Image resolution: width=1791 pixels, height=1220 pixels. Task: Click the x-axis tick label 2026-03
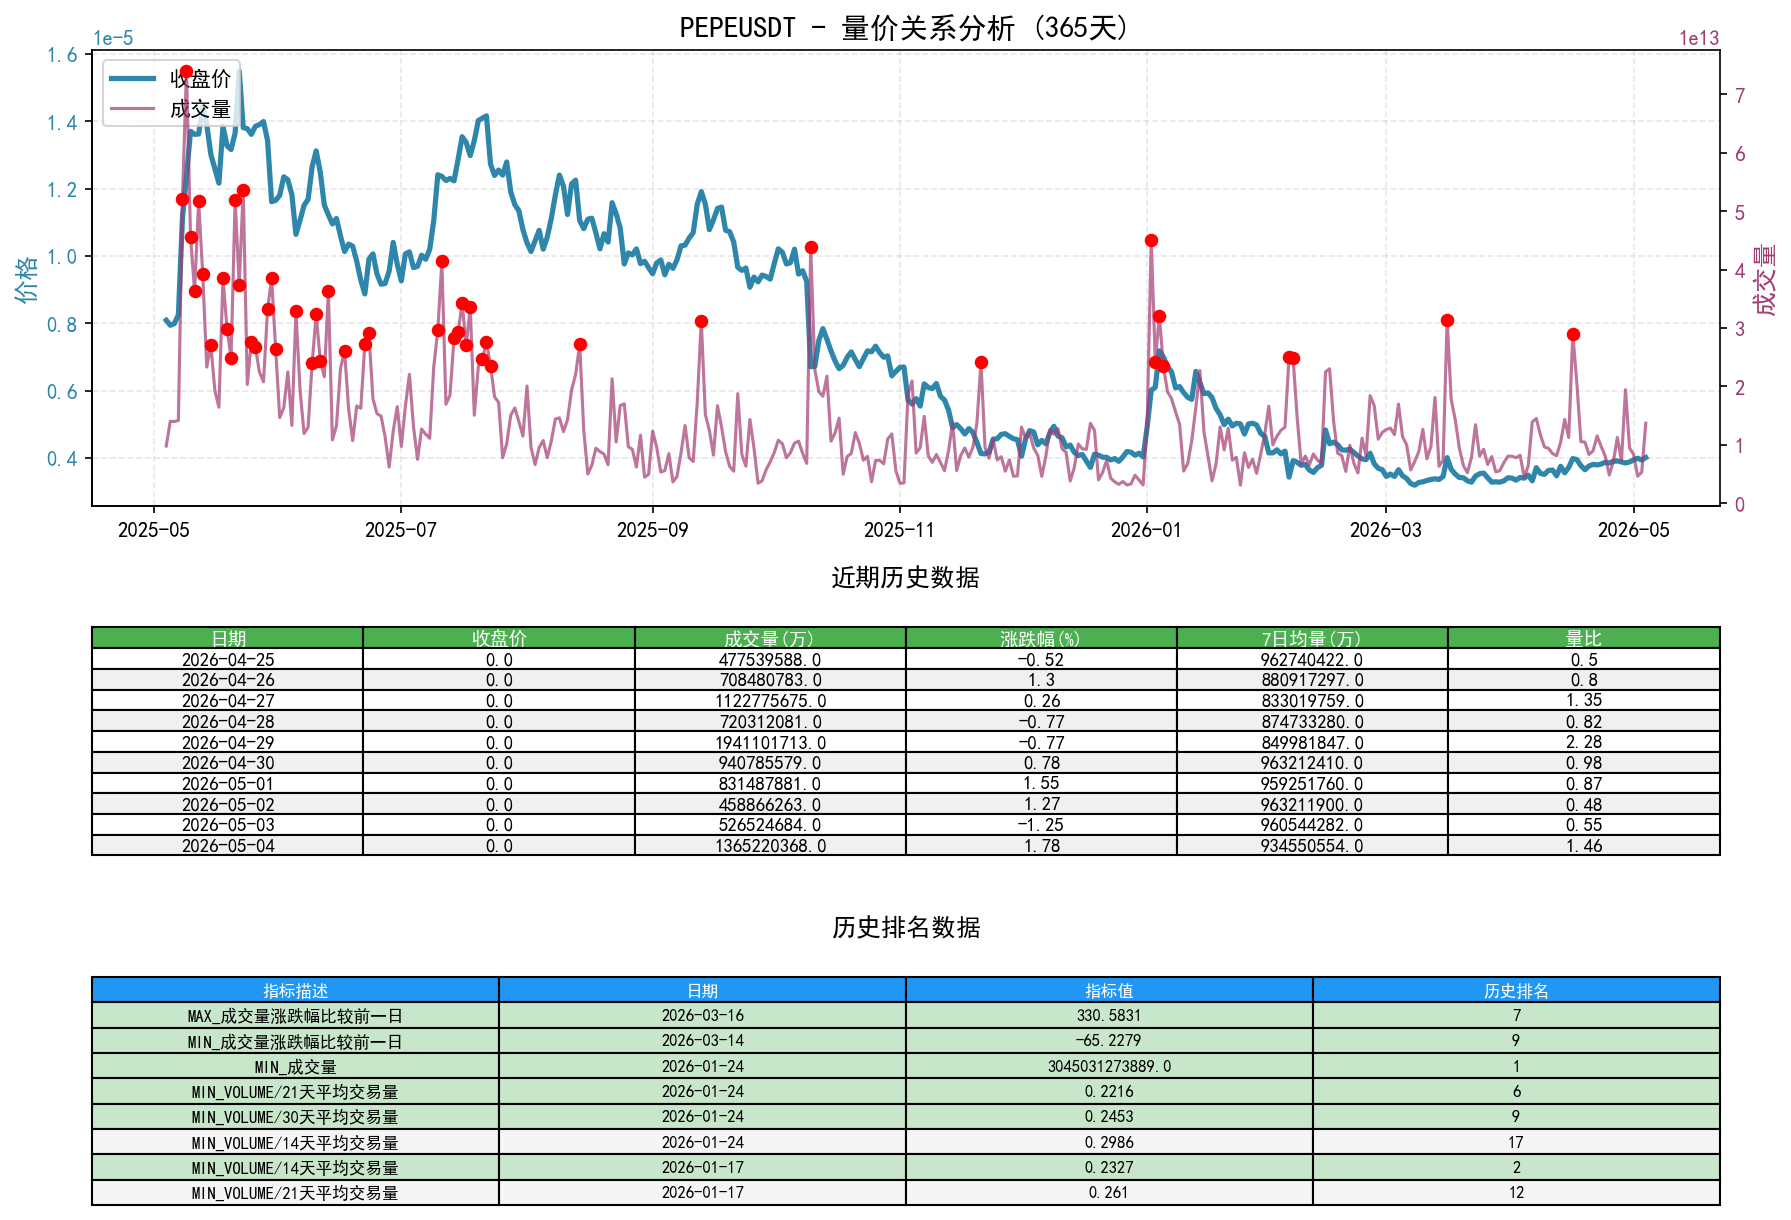click(1385, 530)
